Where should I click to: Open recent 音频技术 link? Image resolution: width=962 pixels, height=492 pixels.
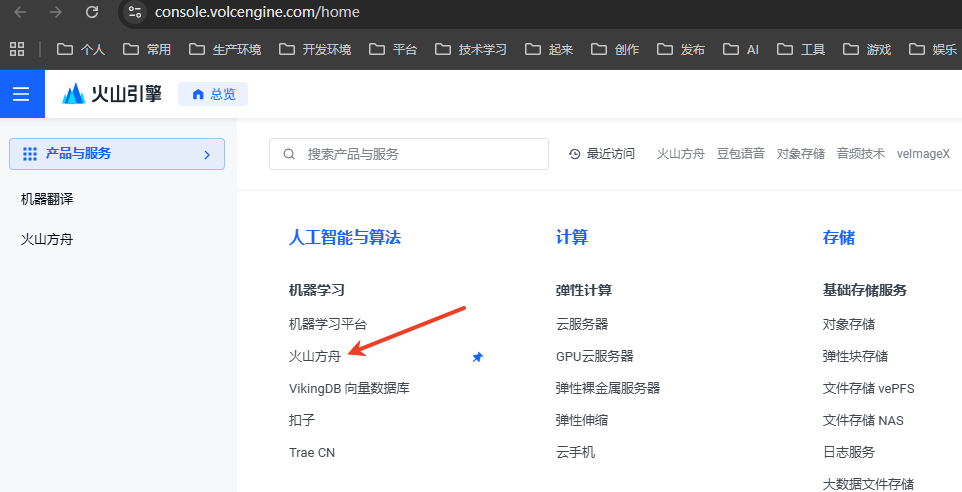tap(861, 153)
